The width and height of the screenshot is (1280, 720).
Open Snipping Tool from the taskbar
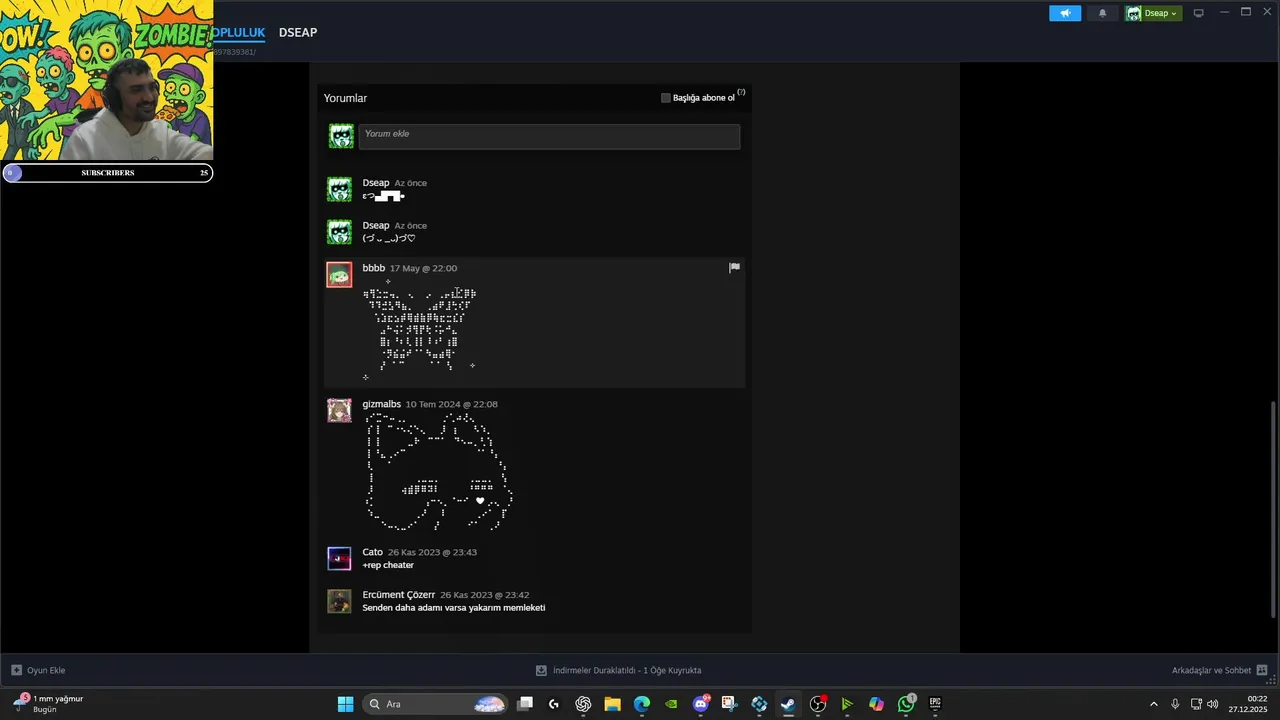coord(729,704)
